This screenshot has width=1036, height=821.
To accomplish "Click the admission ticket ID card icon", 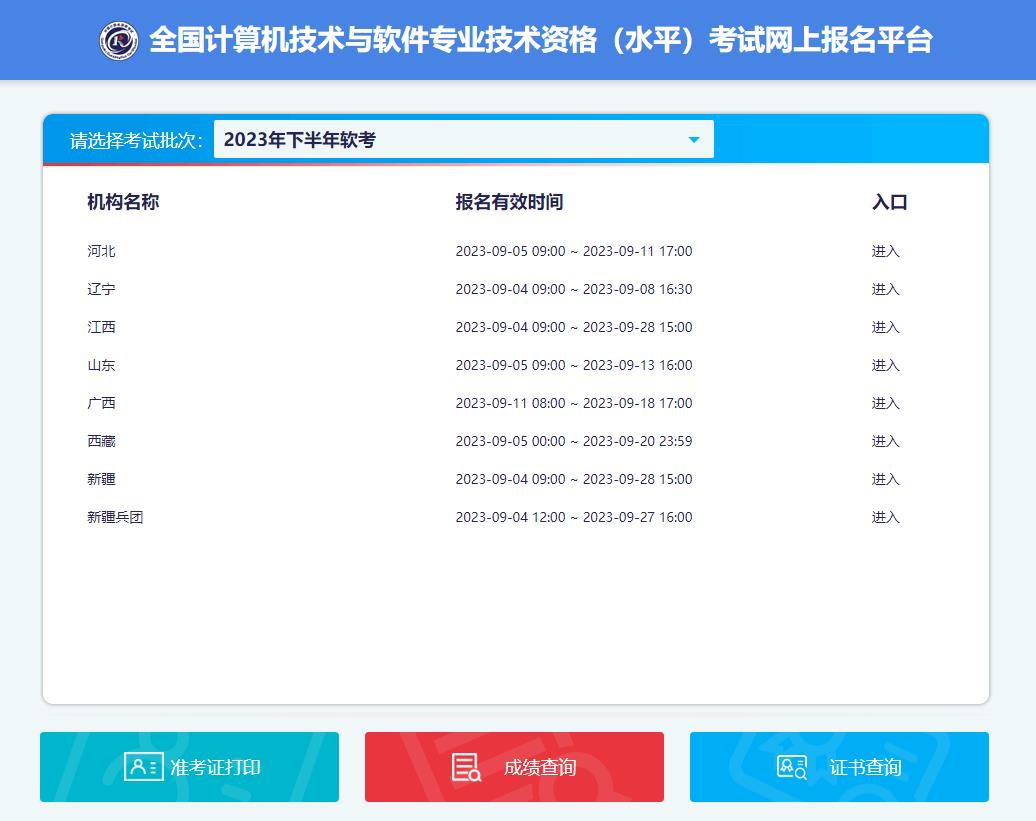I will [143, 767].
